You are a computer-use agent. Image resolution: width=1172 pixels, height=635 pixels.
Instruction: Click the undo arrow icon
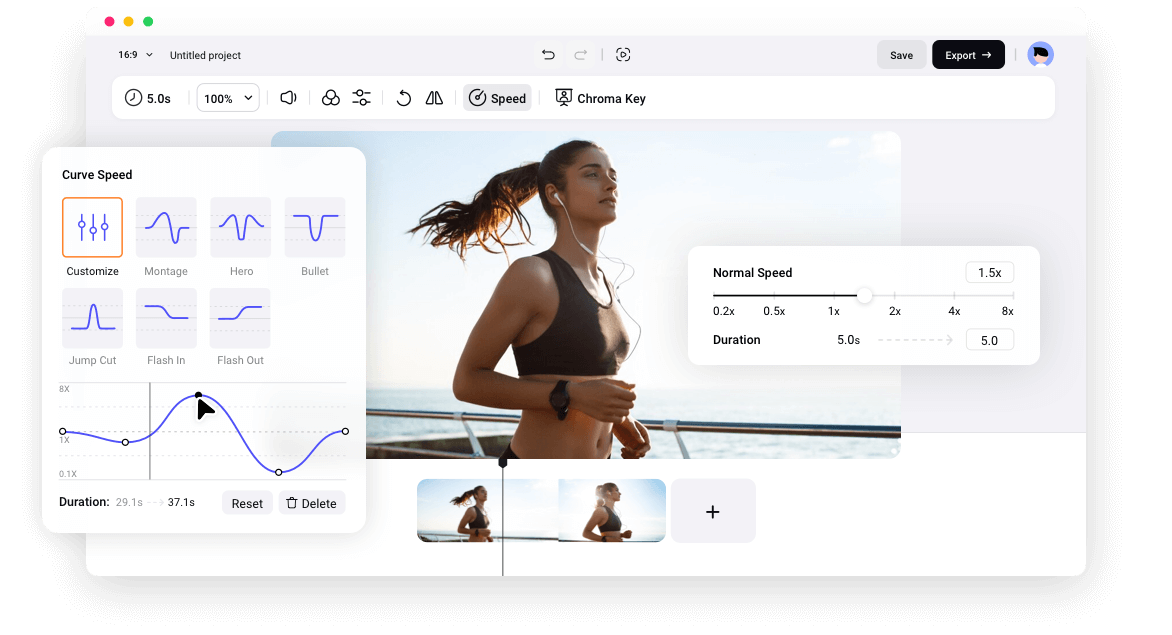[548, 55]
